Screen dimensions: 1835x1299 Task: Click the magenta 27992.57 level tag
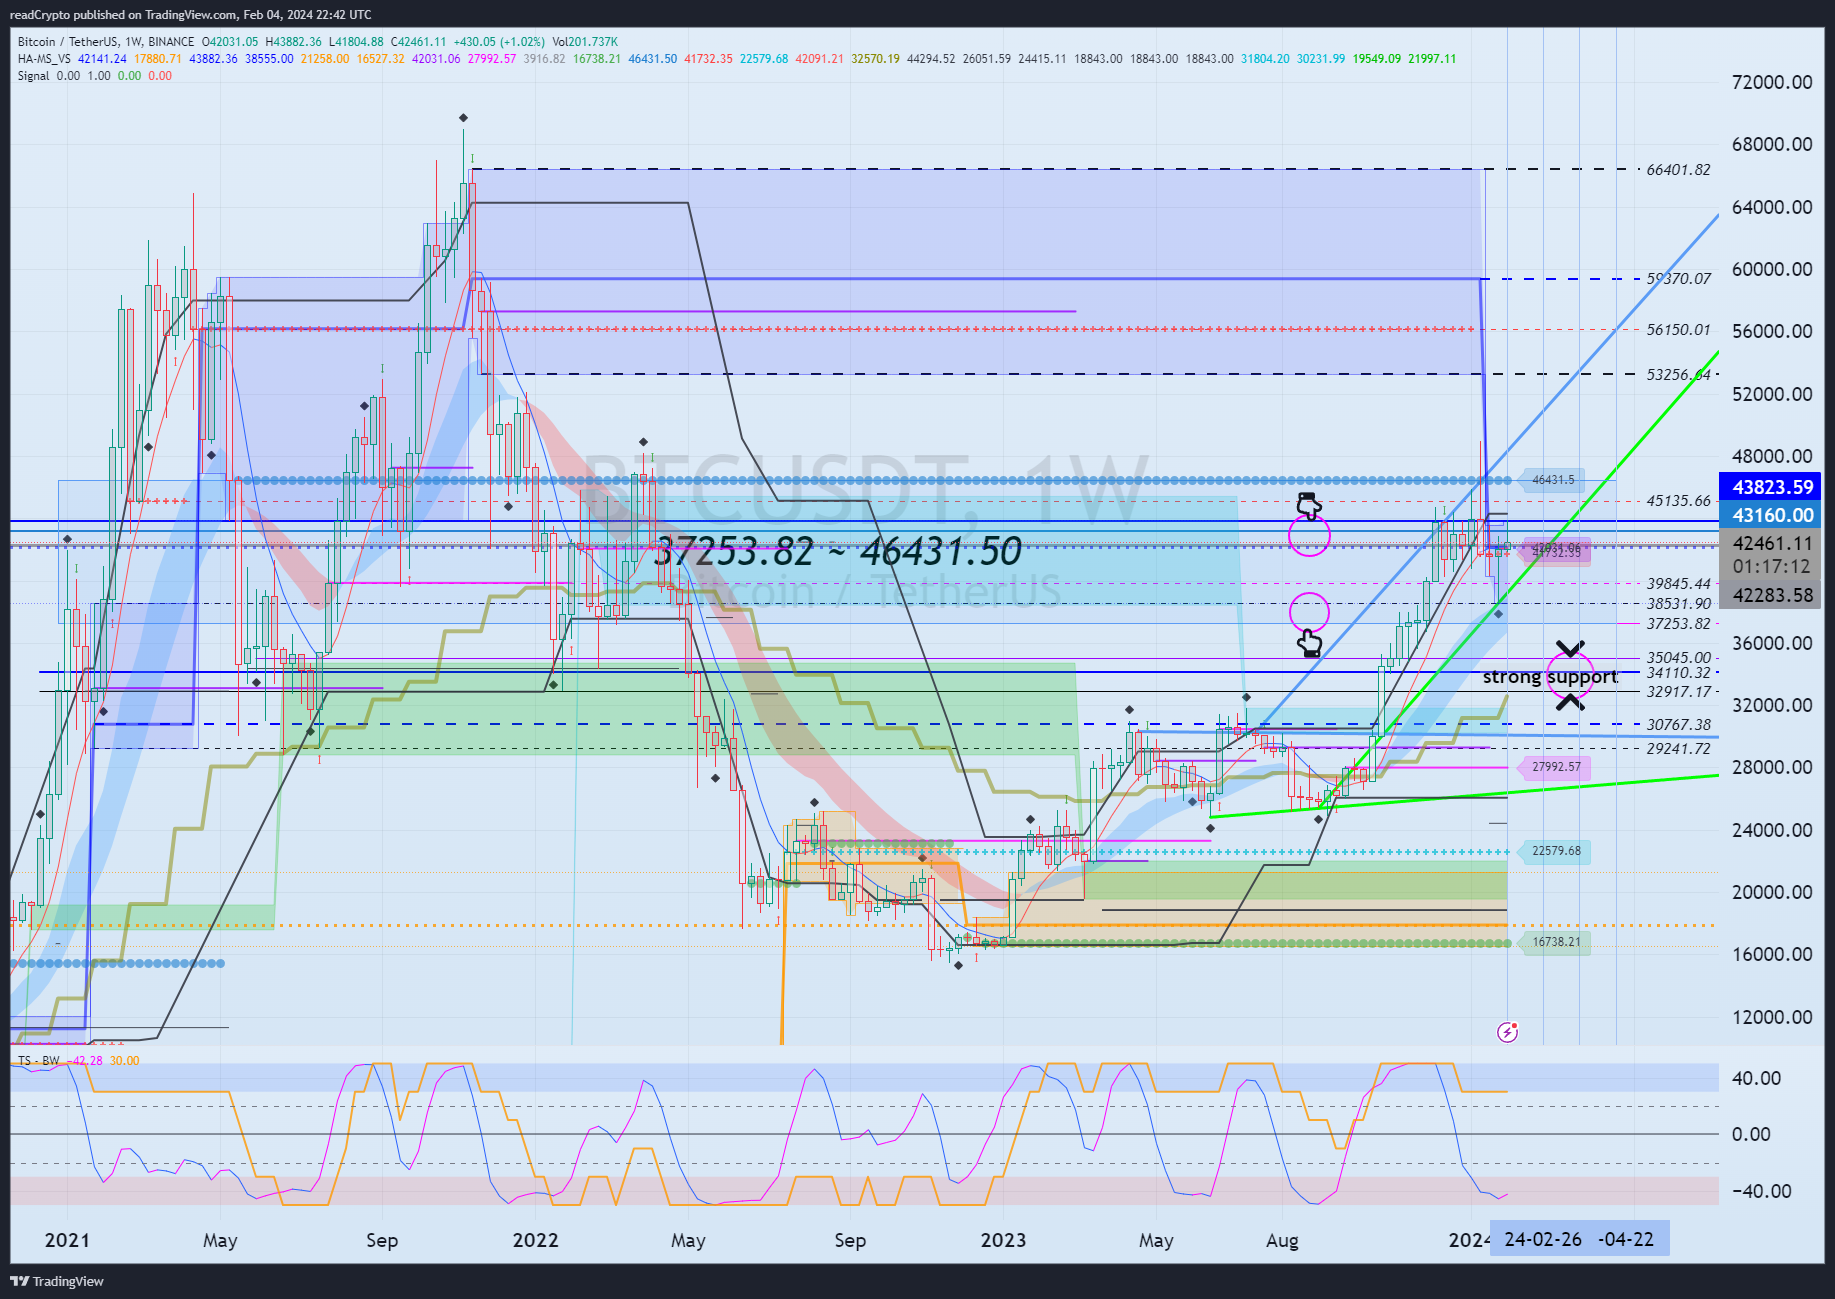click(x=1555, y=767)
